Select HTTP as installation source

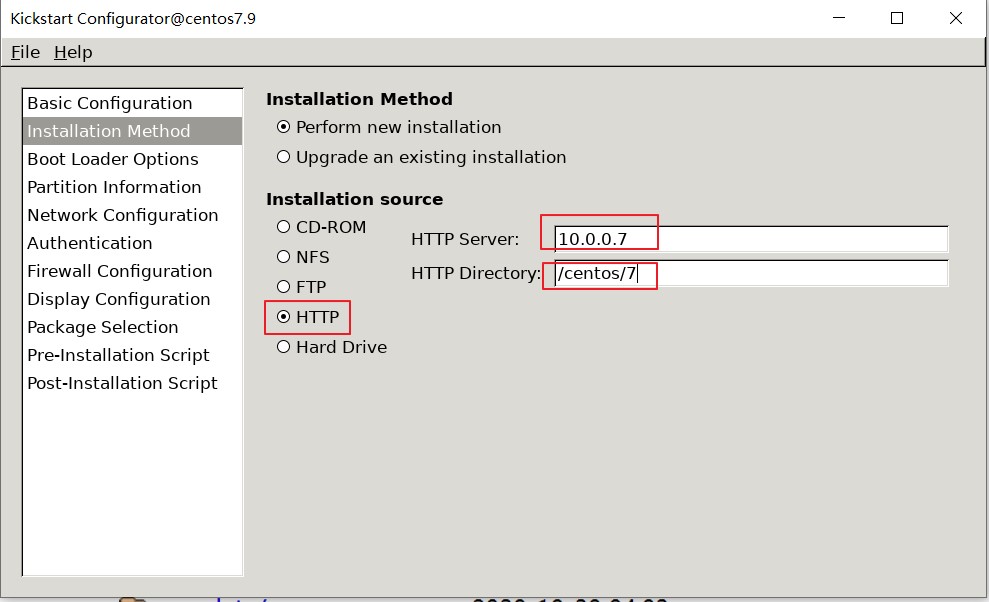pos(308,317)
